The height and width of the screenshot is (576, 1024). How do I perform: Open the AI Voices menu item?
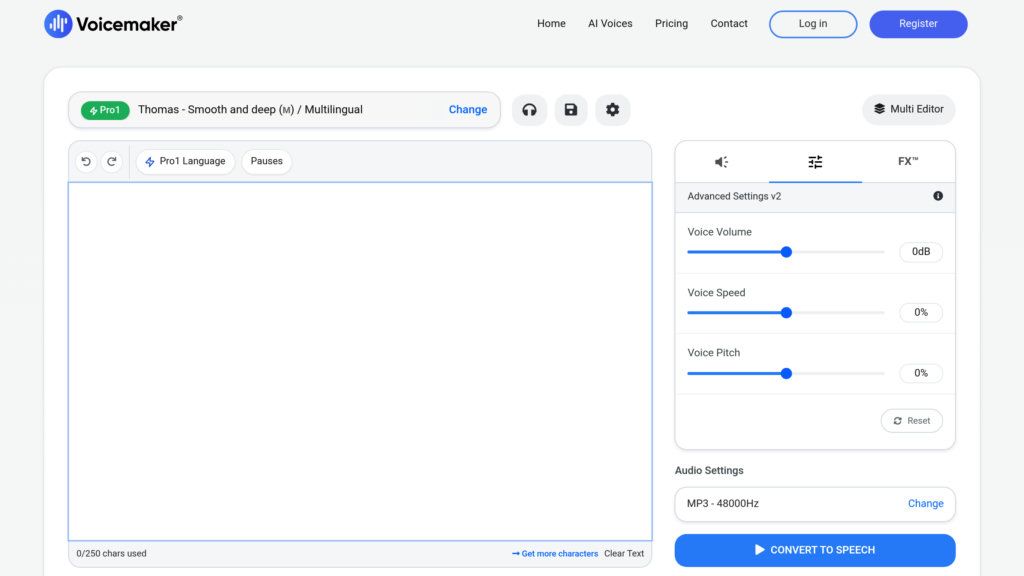point(610,23)
